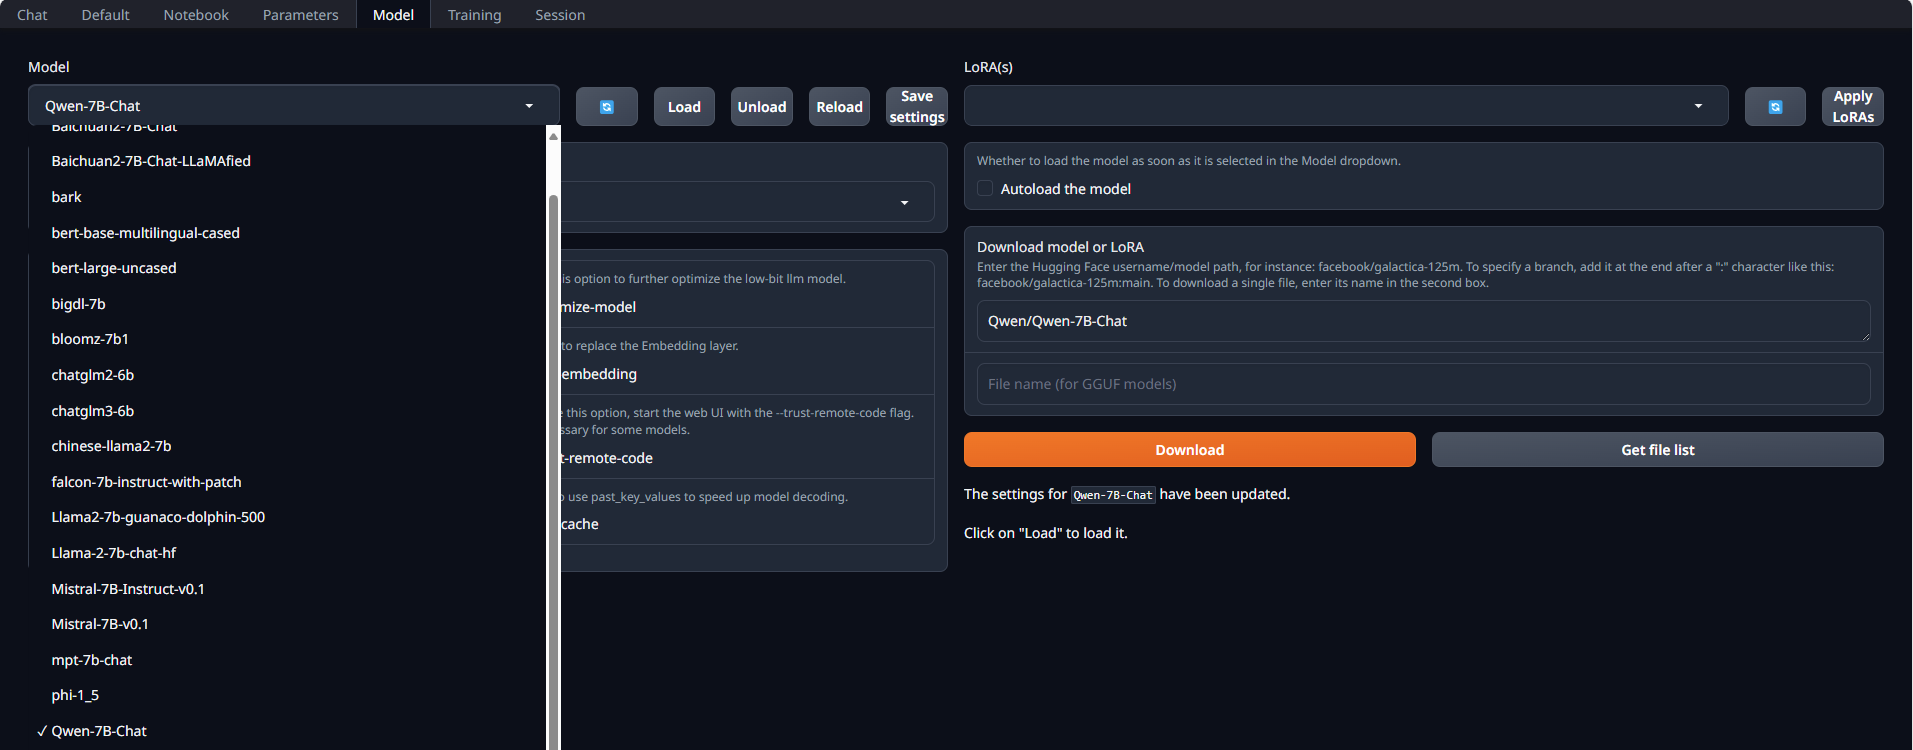Select bark in the model list

[x=288, y=197]
